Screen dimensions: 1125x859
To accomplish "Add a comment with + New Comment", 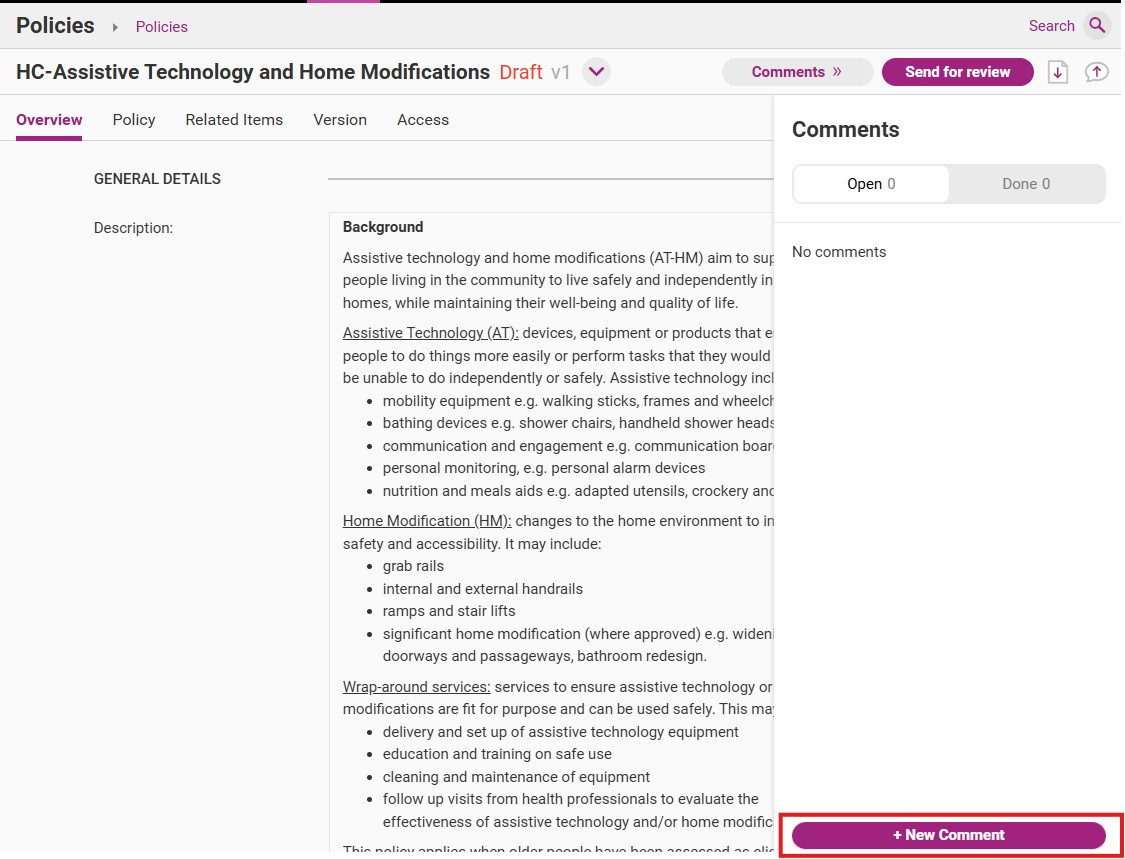I will (949, 835).
